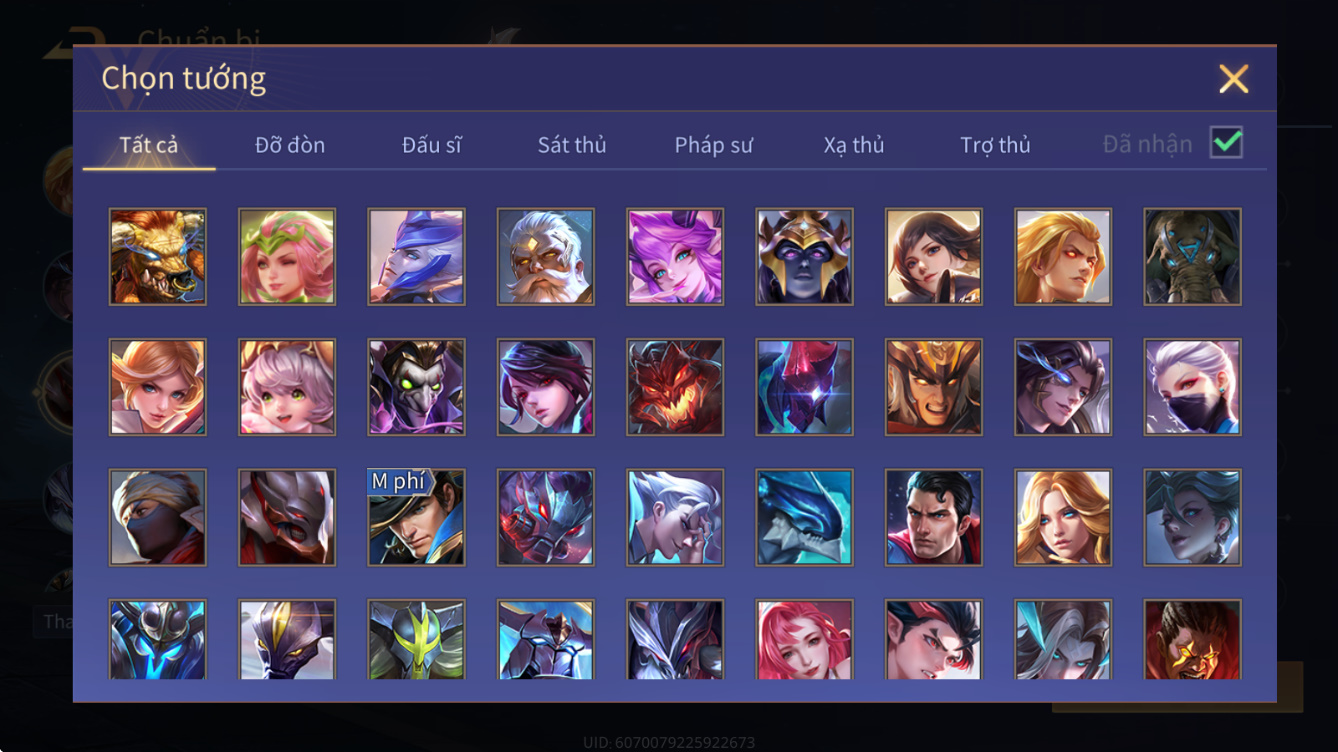Screen dimensions: 1338x752
Task: Select the golden lion beast hero portrait
Action: point(158,257)
